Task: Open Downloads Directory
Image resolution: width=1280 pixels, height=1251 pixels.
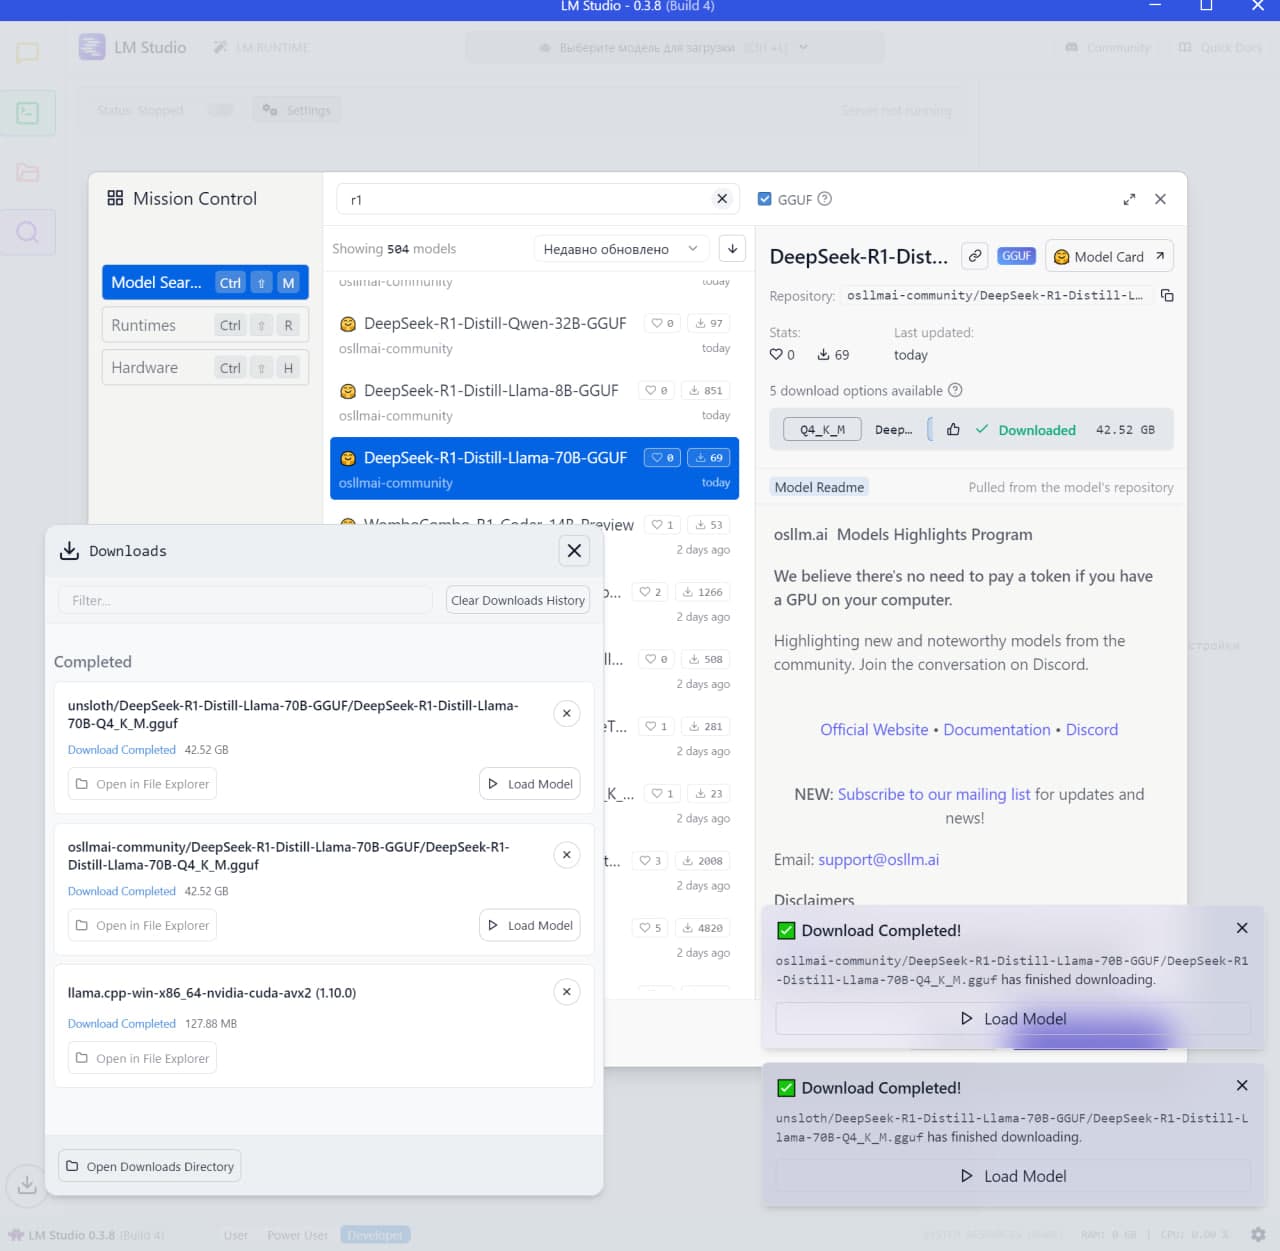Action: pyautogui.click(x=150, y=1166)
